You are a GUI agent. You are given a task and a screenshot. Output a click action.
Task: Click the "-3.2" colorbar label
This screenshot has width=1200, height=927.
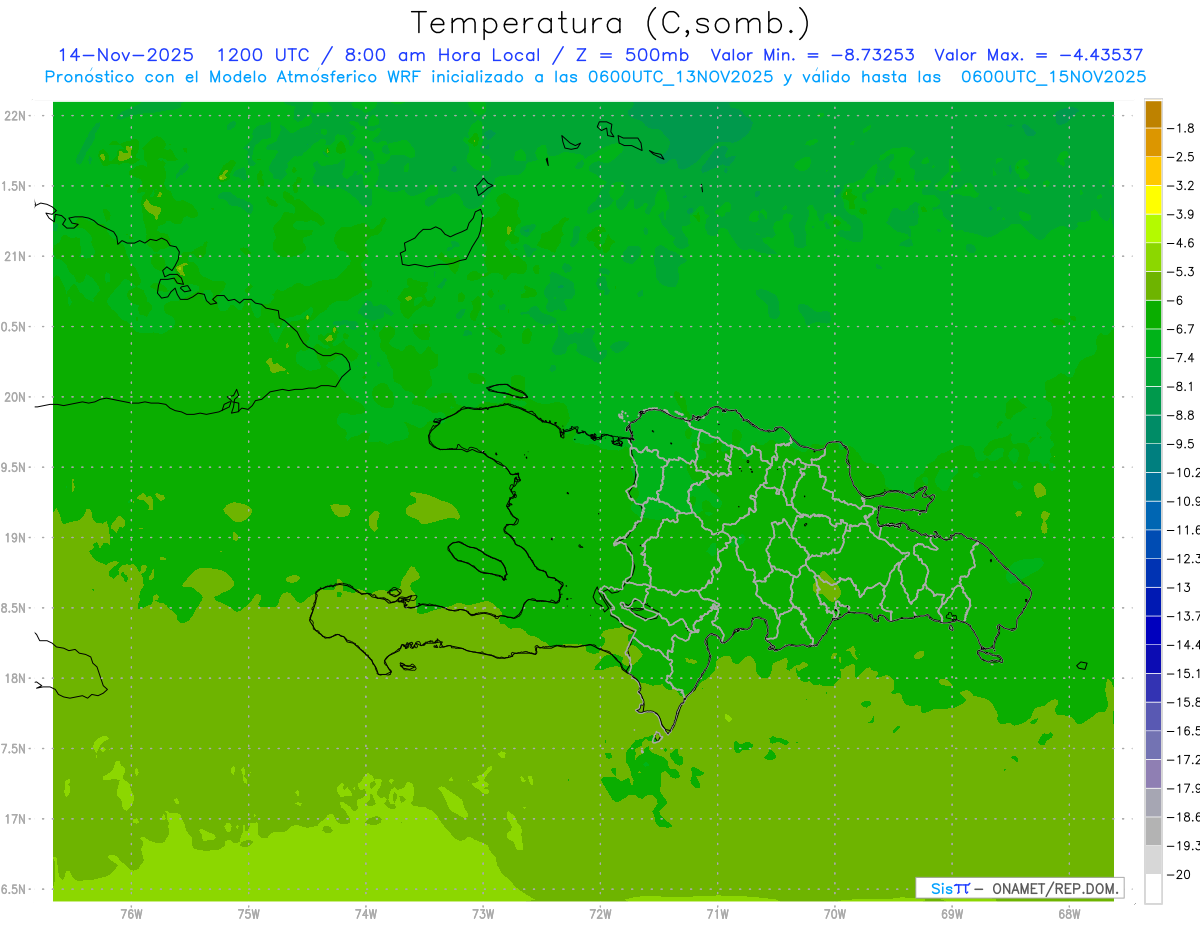[1183, 186]
